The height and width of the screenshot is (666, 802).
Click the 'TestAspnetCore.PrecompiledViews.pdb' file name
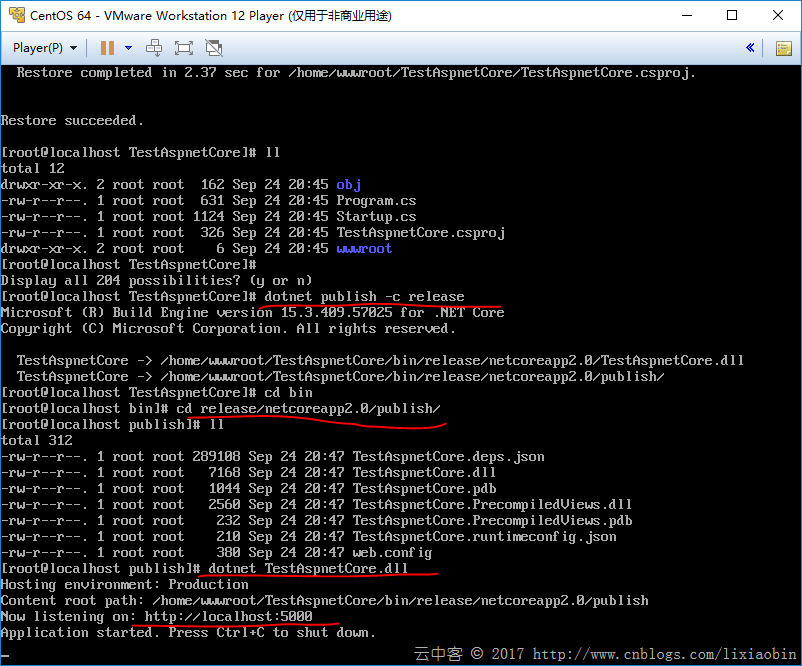point(492,521)
